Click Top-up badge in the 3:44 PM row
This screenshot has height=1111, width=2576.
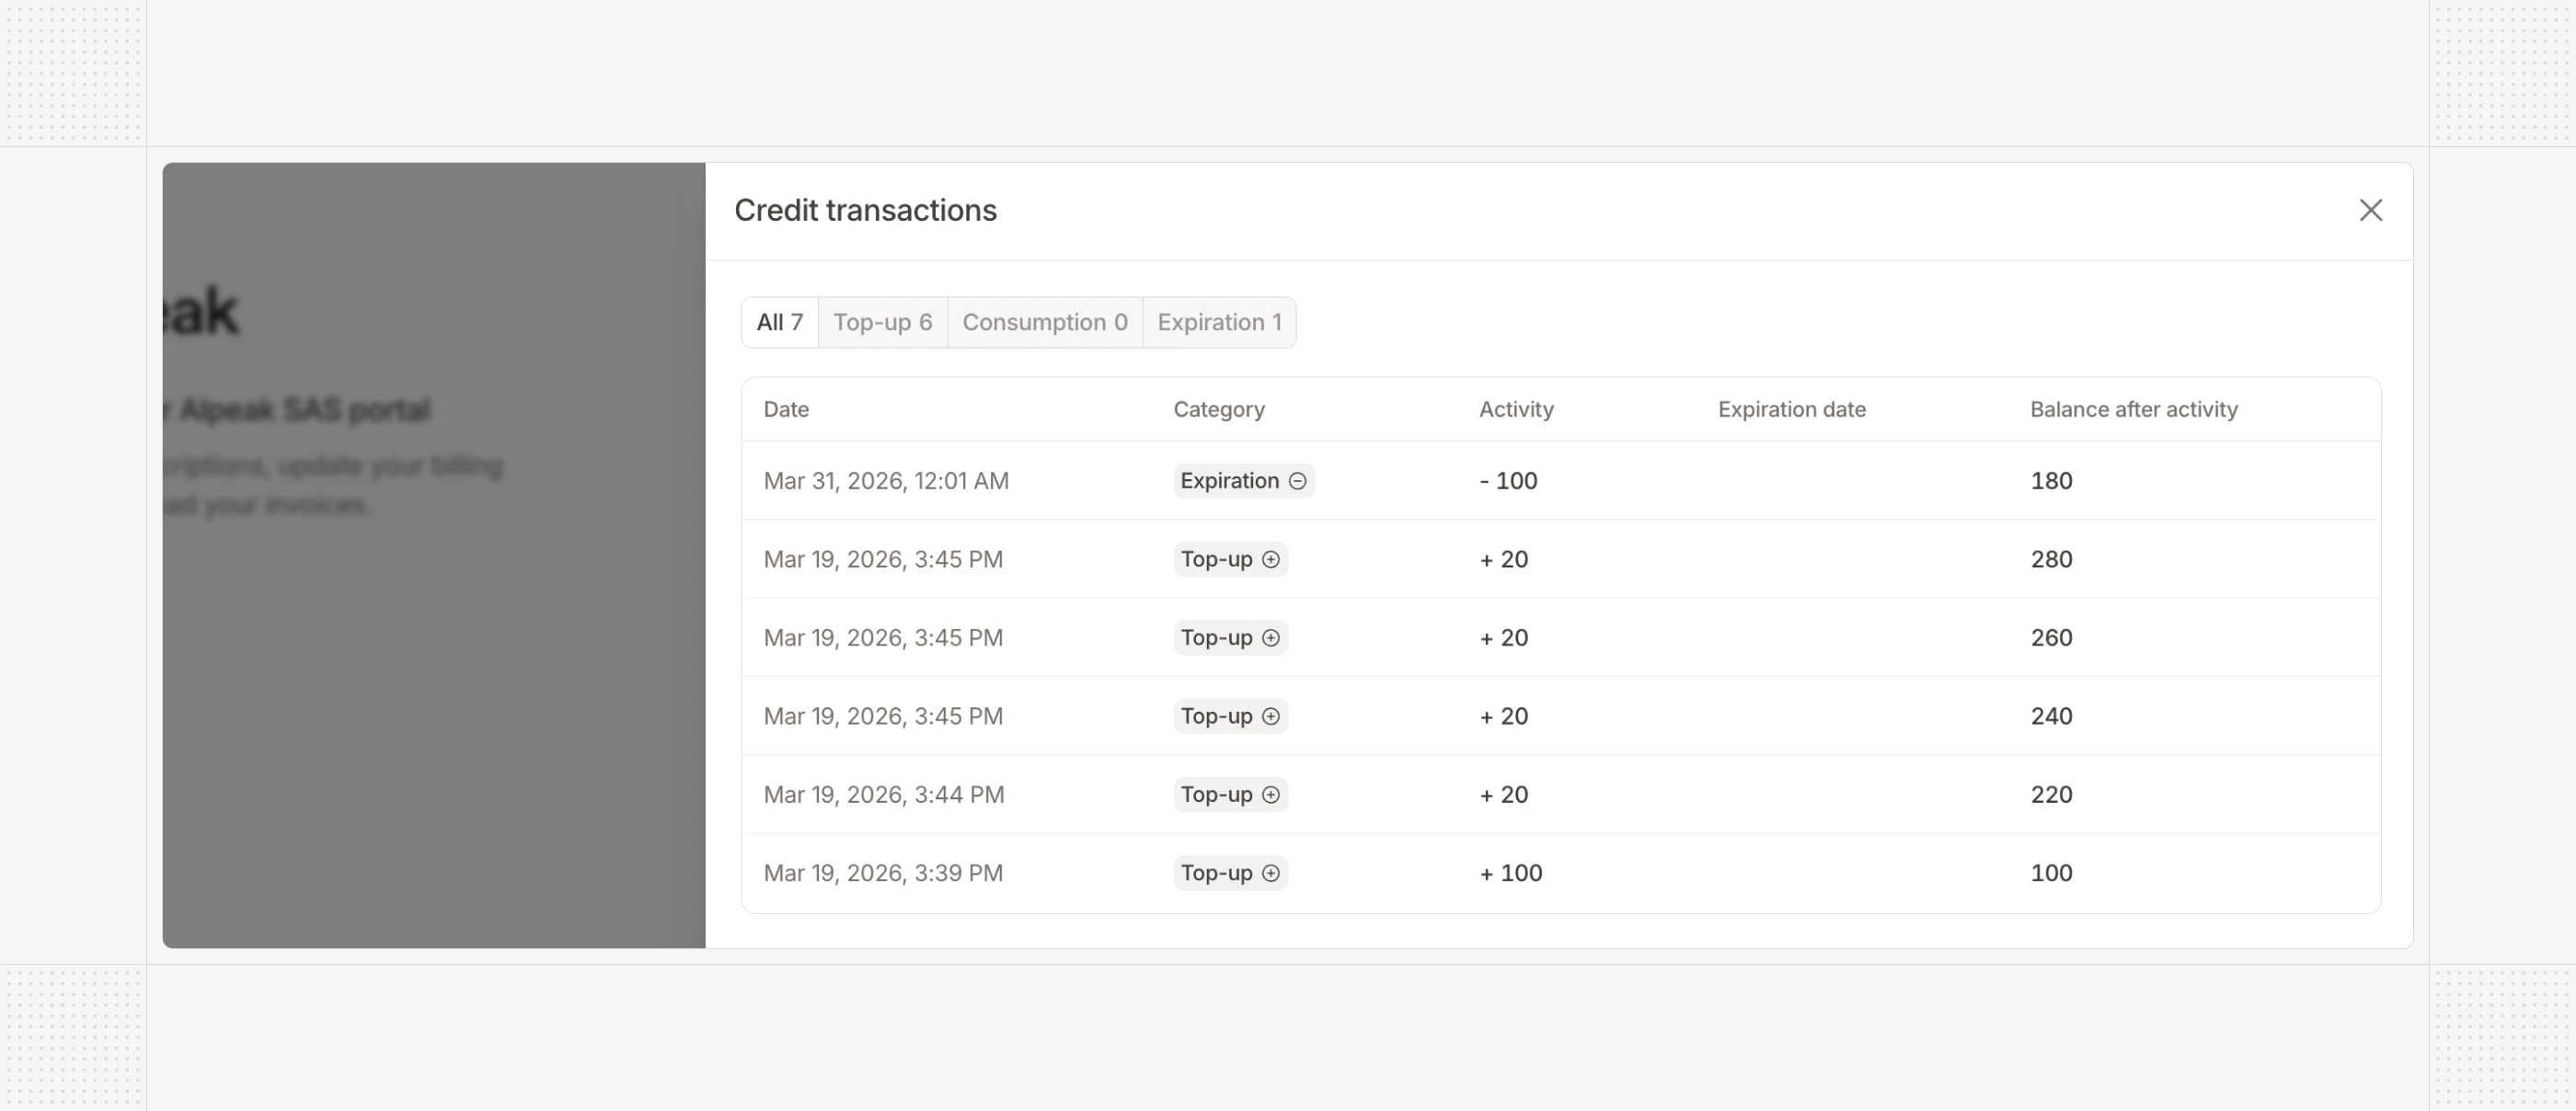click(x=1230, y=795)
